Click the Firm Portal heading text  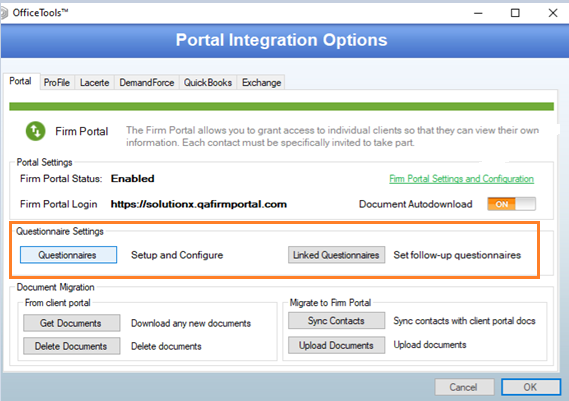point(82,131)
